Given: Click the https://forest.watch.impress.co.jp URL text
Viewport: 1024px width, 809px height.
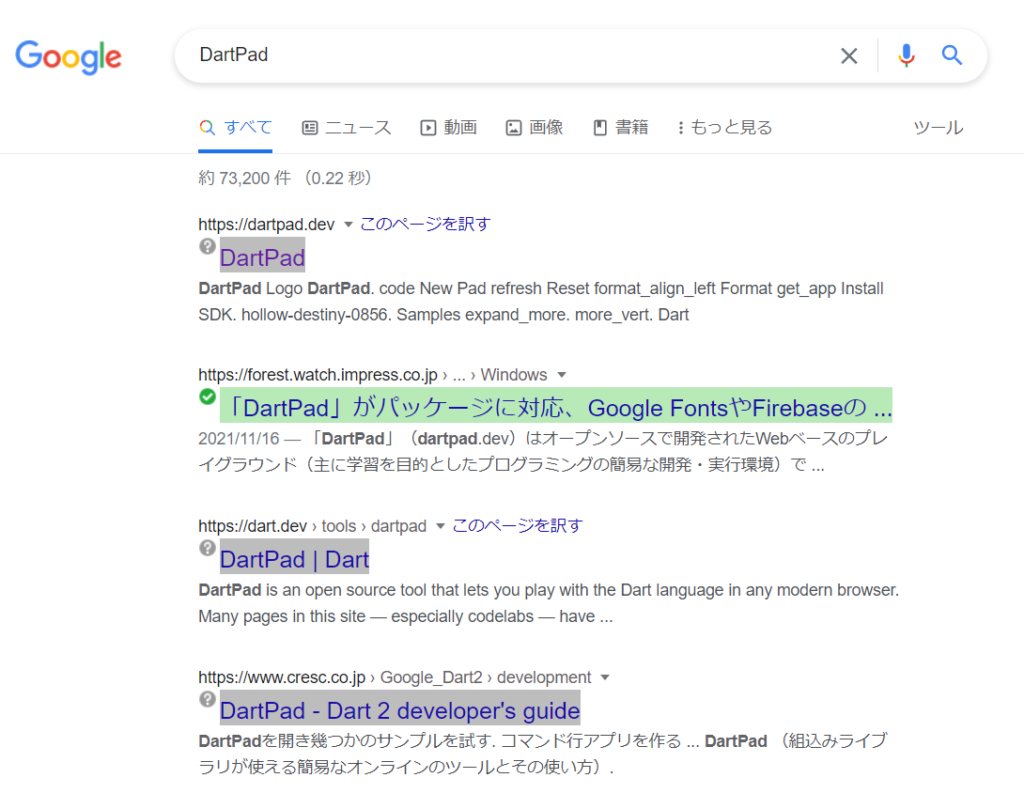Looking at the screenshot, I should [x=318, y=375].
